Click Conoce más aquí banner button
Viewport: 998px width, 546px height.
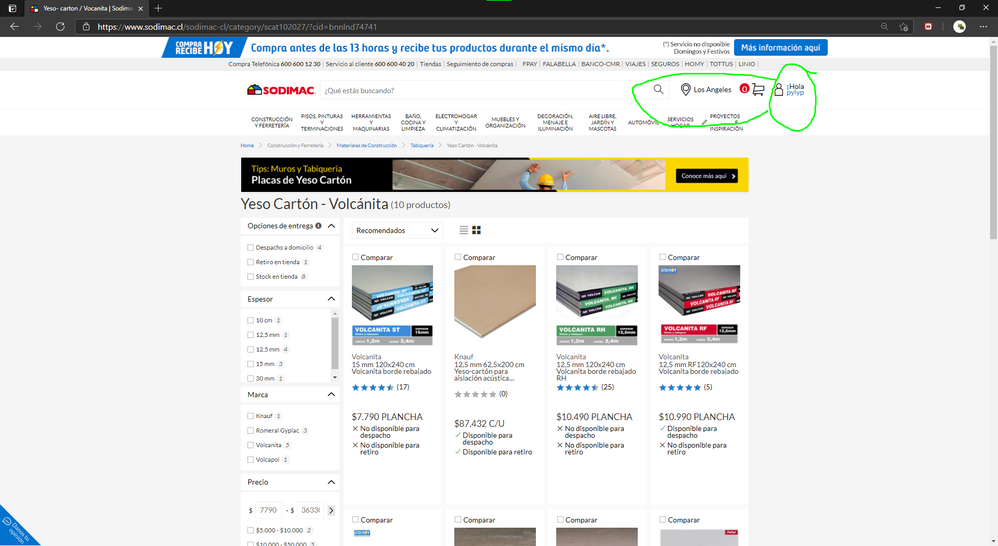click(x=706, y=176)
